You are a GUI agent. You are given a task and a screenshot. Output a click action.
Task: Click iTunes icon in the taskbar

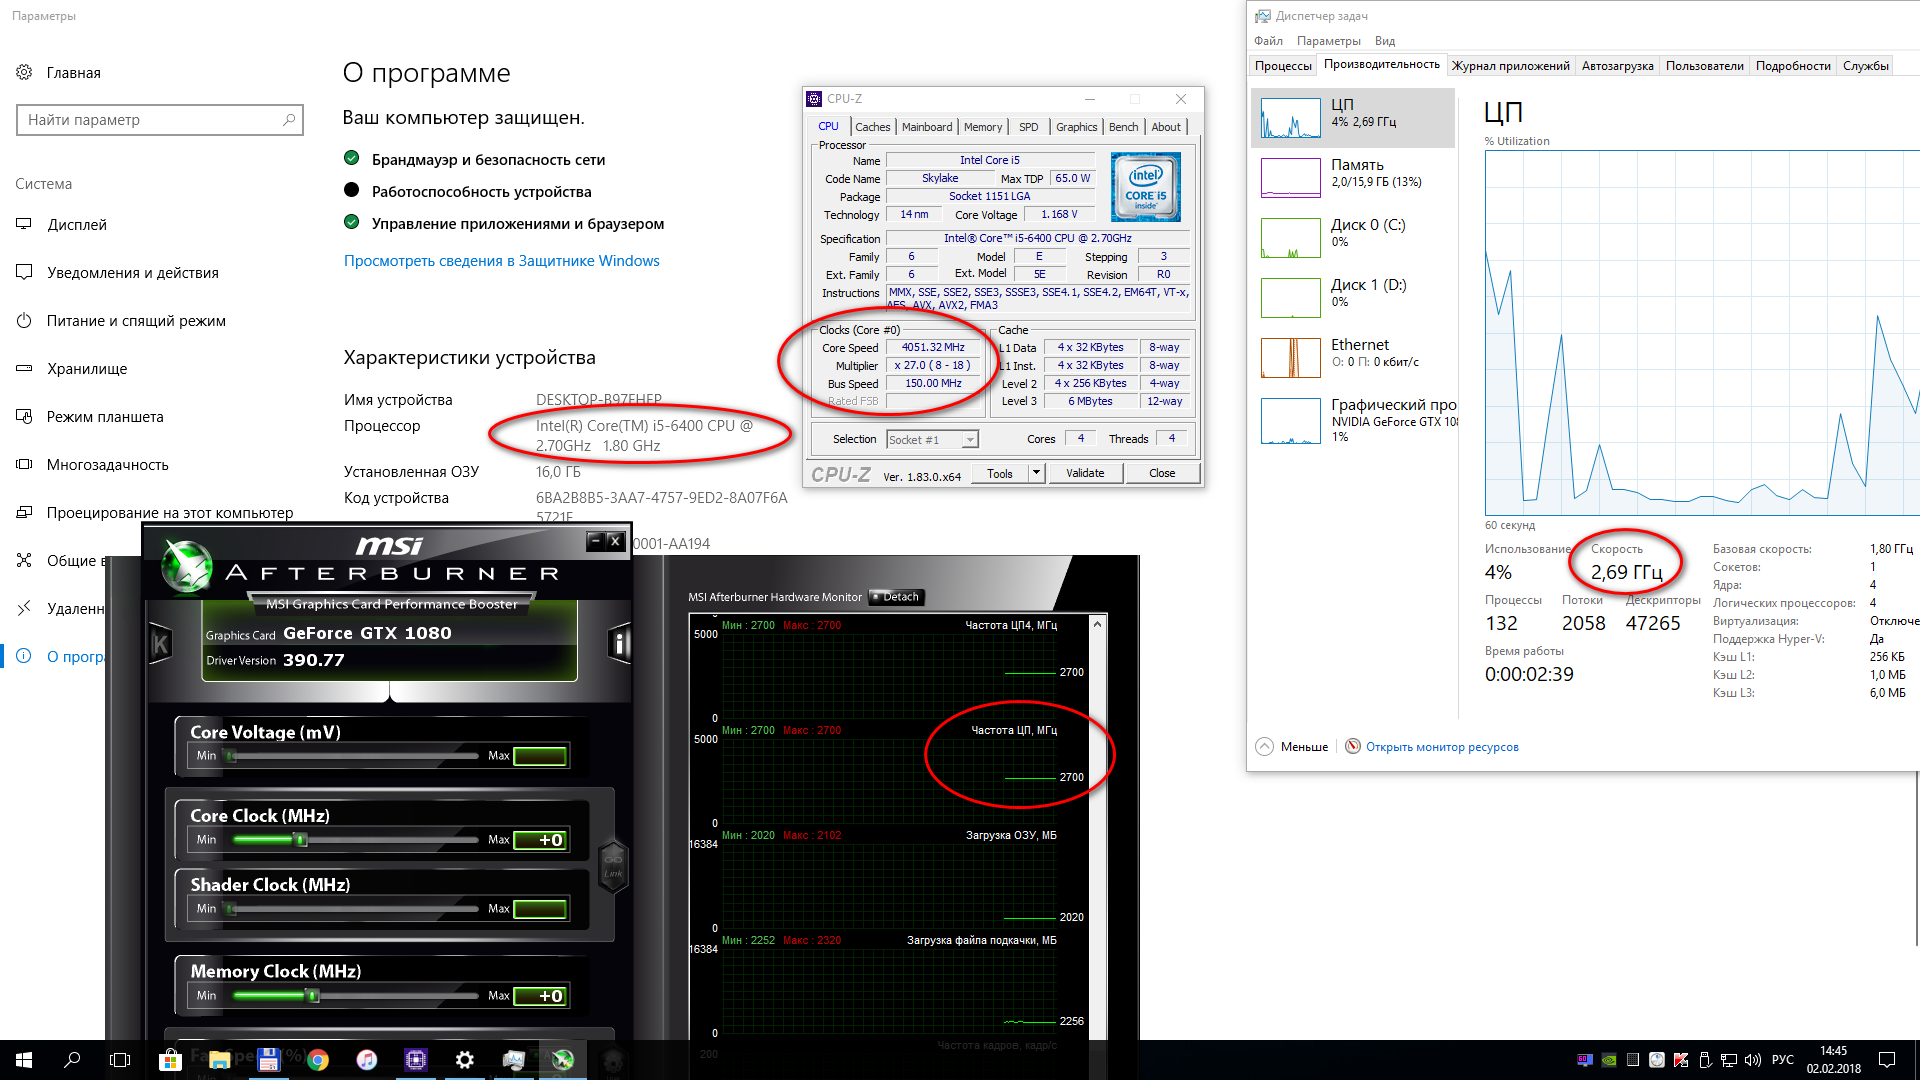(x=366, y=1060)
